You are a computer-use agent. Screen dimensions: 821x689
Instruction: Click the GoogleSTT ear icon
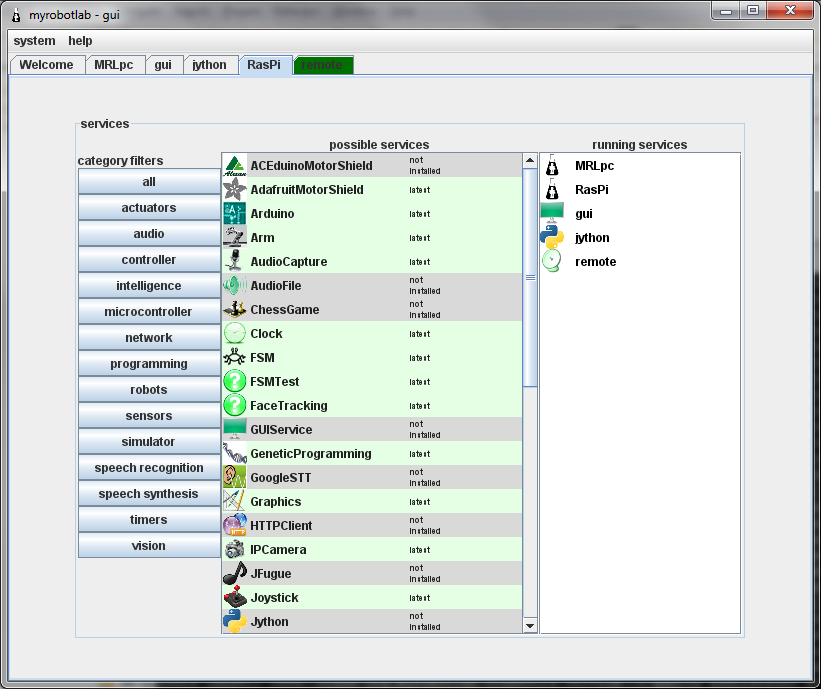[235, 477]
